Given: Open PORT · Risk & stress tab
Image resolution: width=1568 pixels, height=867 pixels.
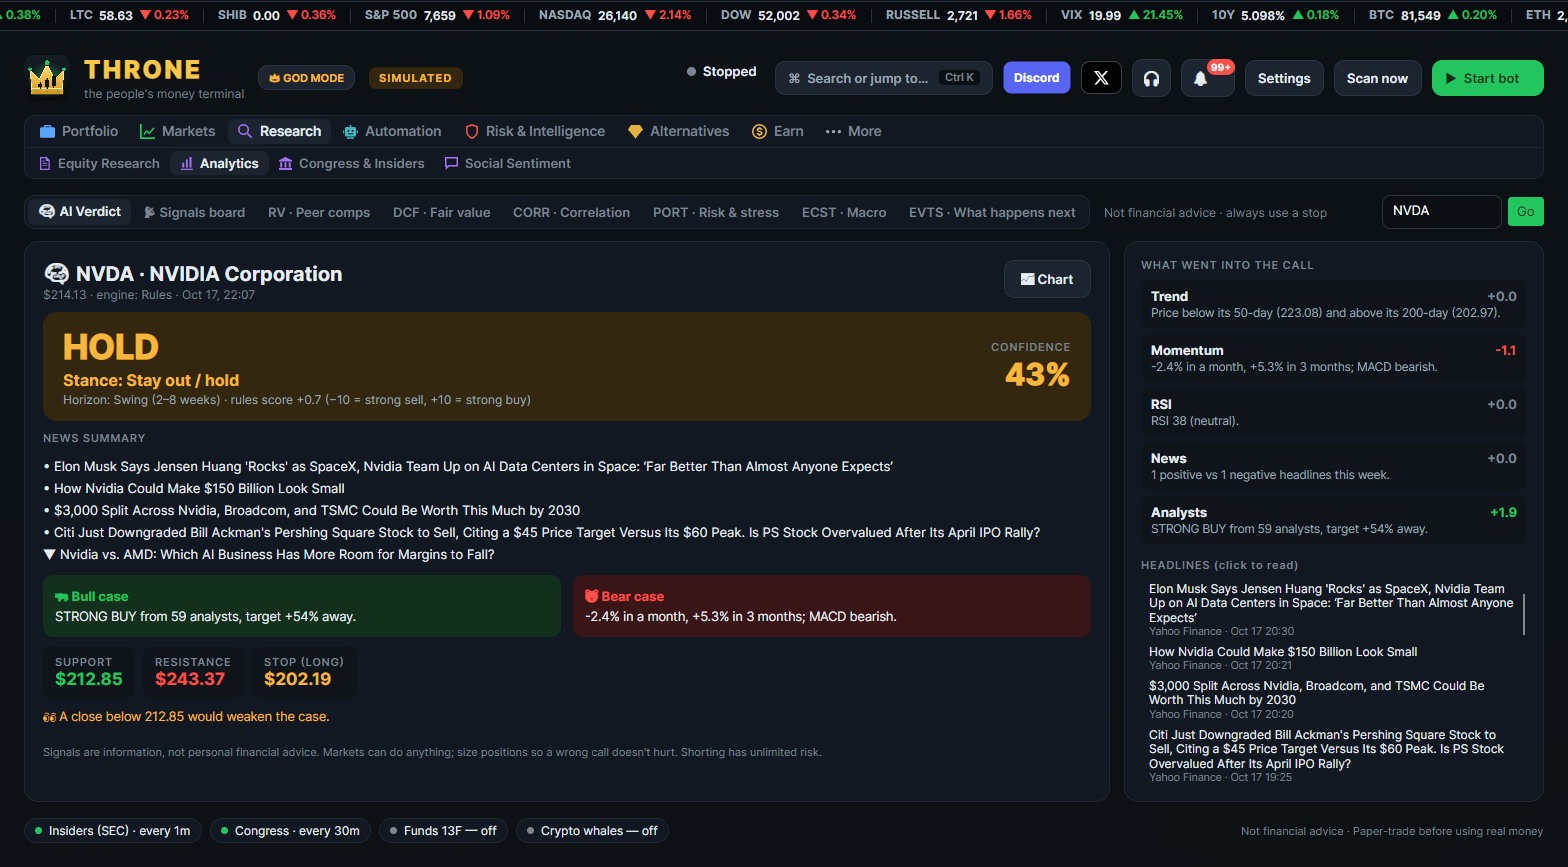Looking at the screenshot, I should tap(716, 212).
